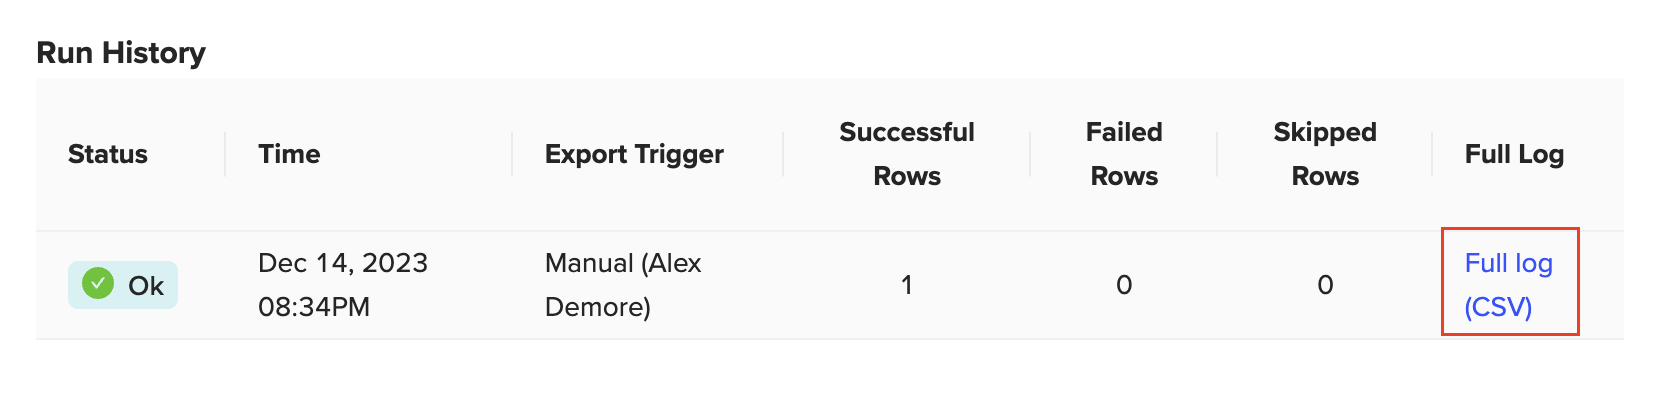1654x404 pixels.
Task: Click the Failed Rows column header
Action: coord(1124,154)
